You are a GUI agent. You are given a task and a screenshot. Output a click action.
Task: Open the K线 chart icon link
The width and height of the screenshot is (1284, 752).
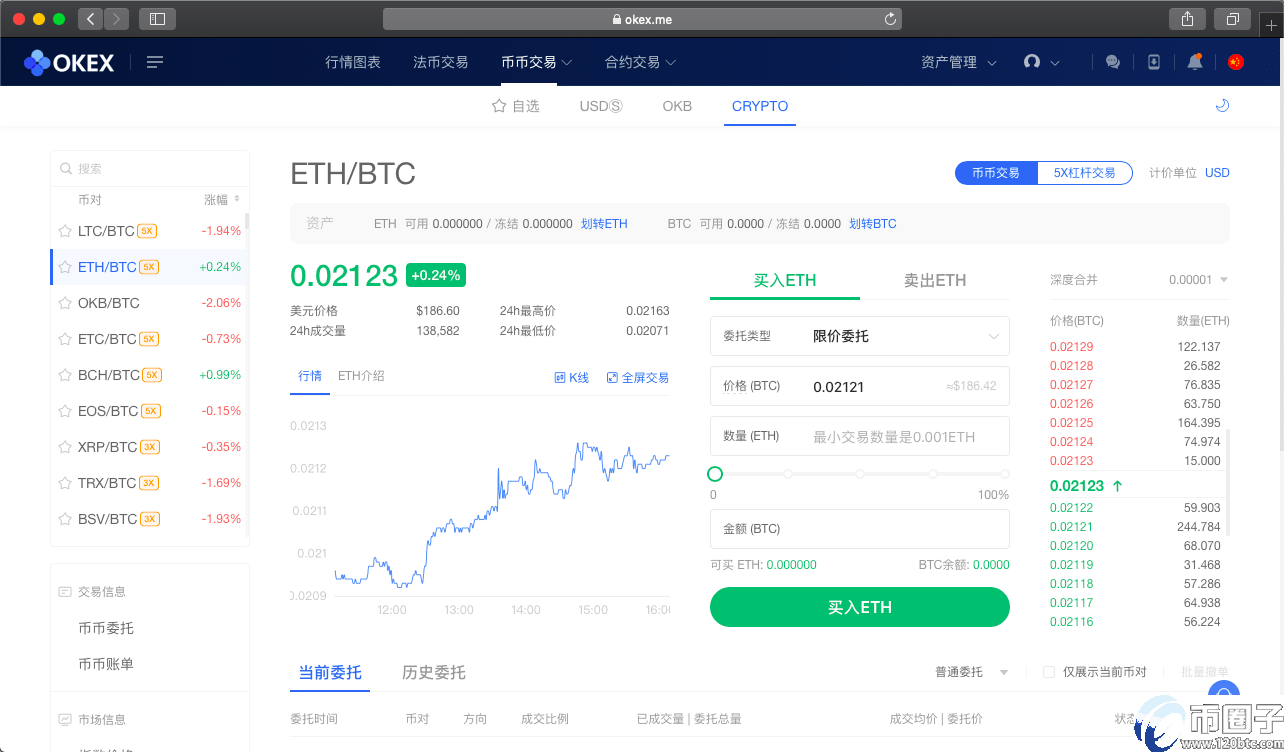572,378
